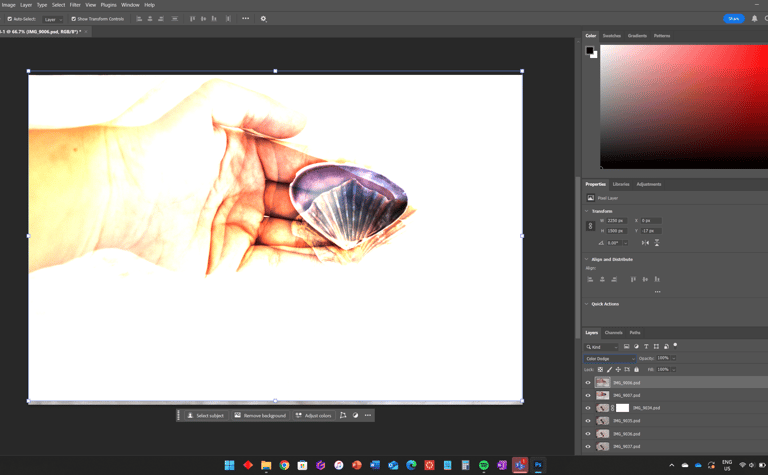Click the notifications bell icon

tap(754, 19)
